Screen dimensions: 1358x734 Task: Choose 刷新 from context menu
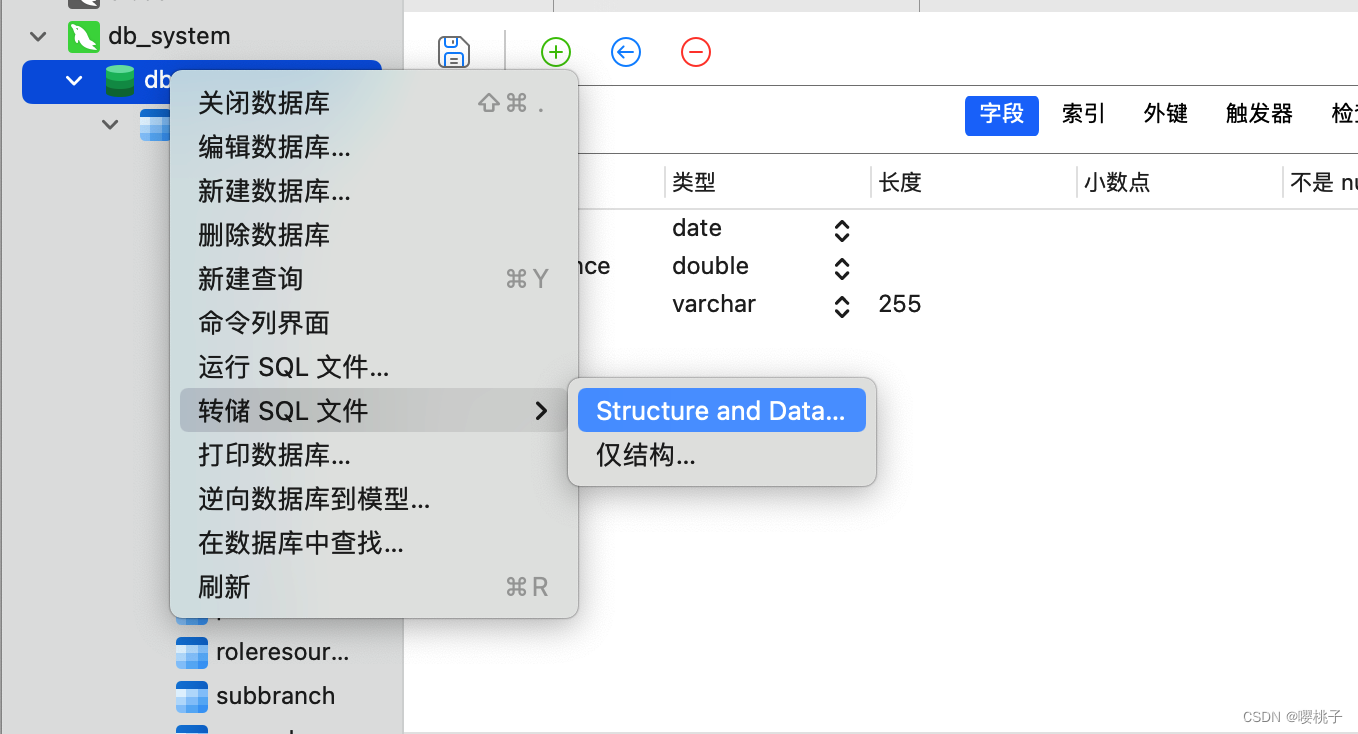[x=374, y=587]
